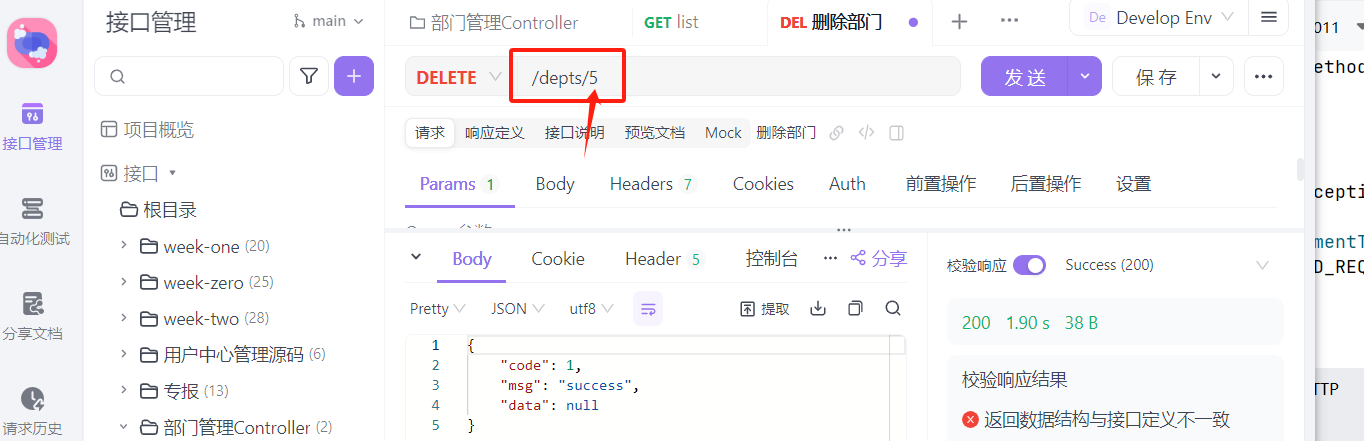The image size is (1364, 441).
Task: Open 分享文档 in the sidebar
Action: [32, 317]
